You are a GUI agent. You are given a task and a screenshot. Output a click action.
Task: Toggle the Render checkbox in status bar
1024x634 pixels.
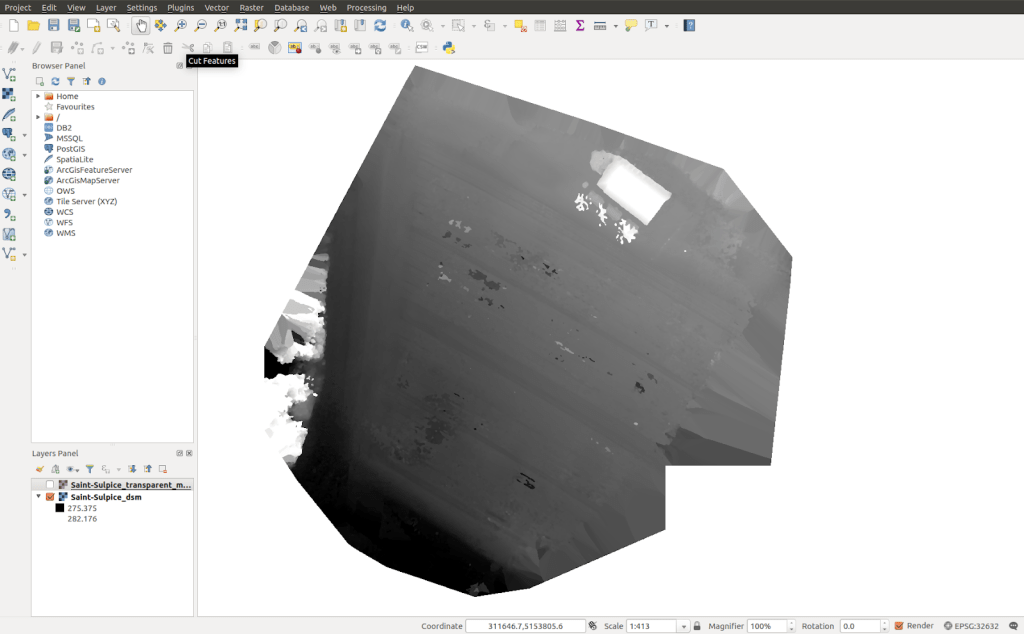point(899,626)
